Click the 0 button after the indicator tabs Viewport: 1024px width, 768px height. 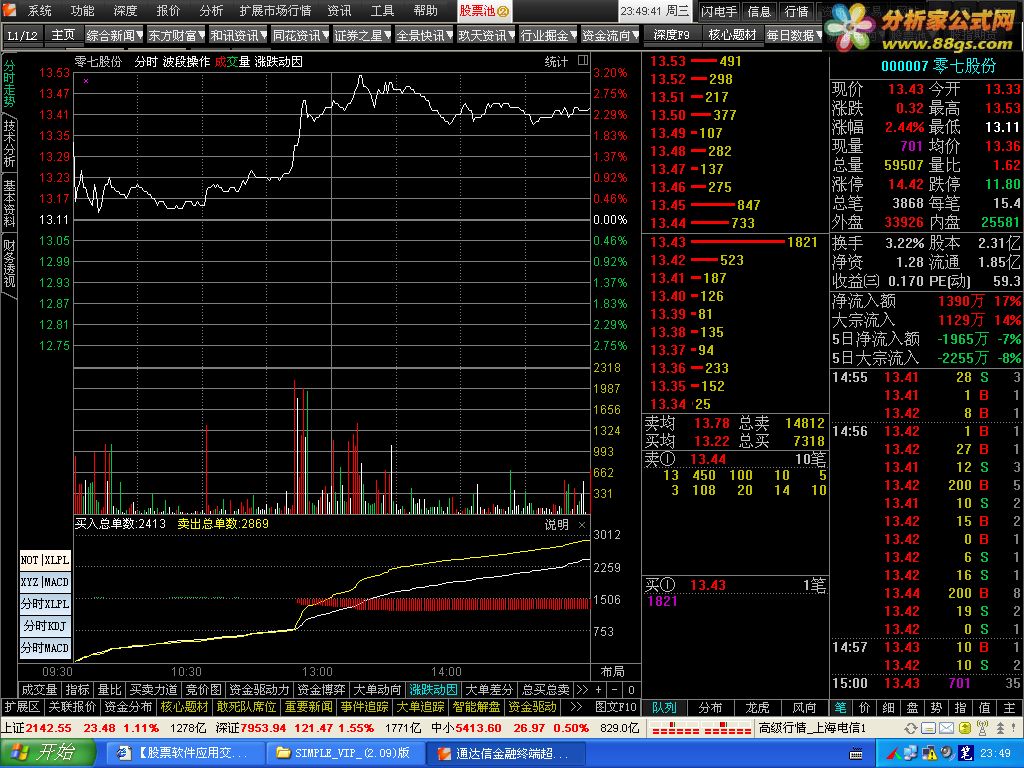coord(631,690)
